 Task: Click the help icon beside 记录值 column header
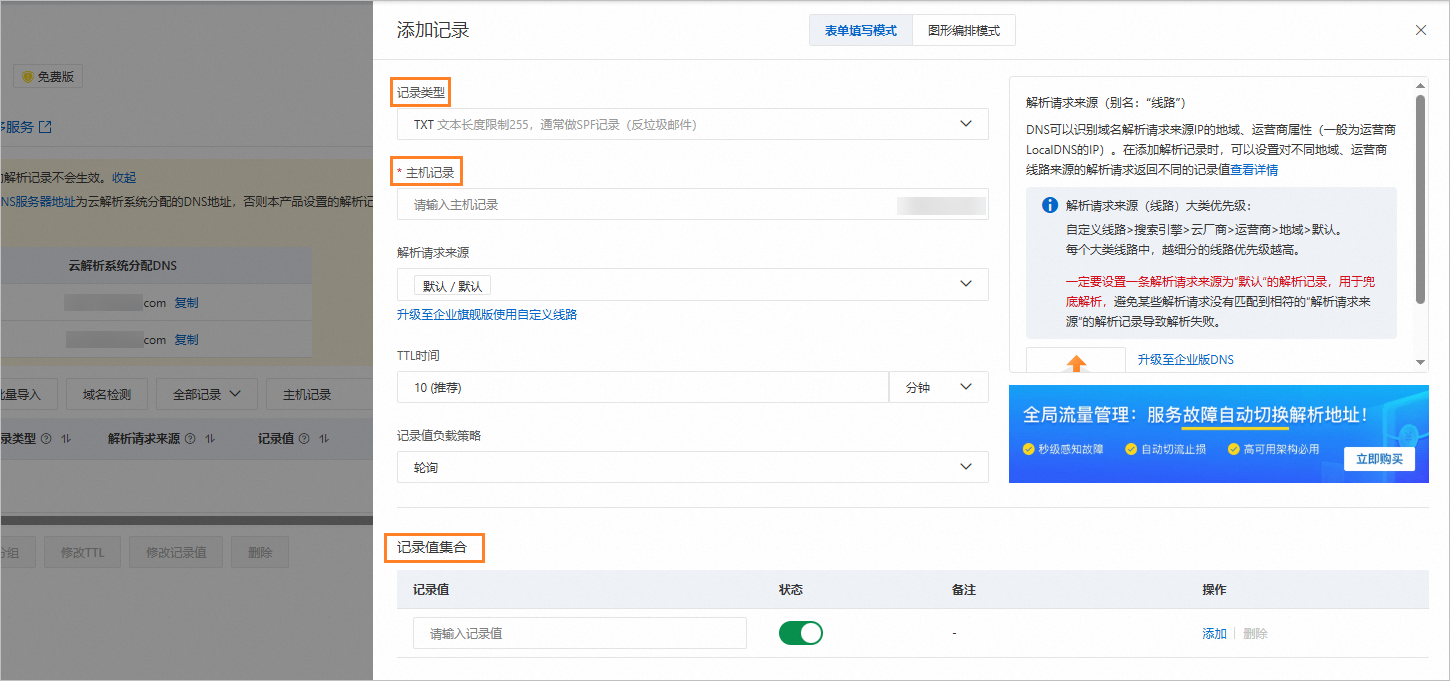pos(304,438)
